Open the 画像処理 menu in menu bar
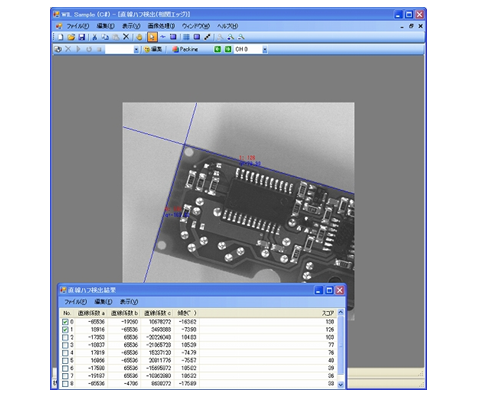This screenshot has width=477, height=398. pyautogui.click(x=161, y=26)
